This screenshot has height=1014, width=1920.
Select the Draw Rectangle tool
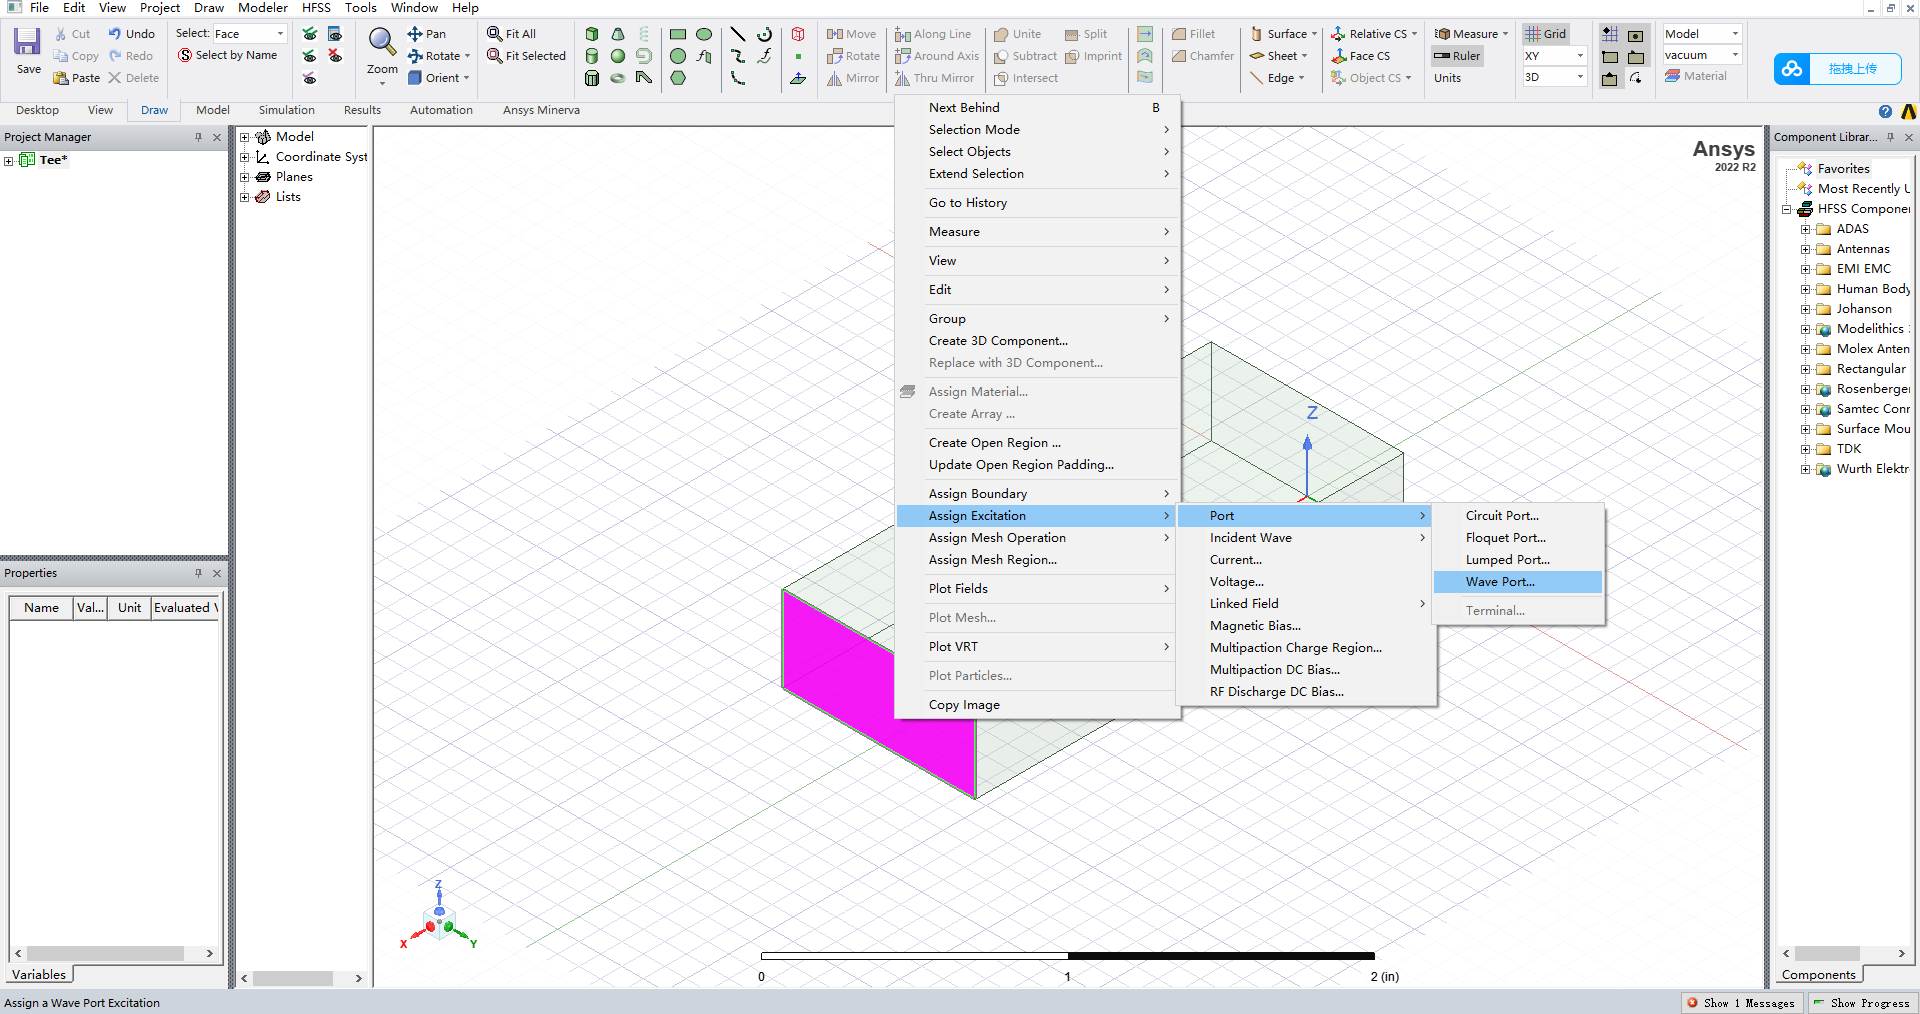pyautogui.click(x=678, y=34)
